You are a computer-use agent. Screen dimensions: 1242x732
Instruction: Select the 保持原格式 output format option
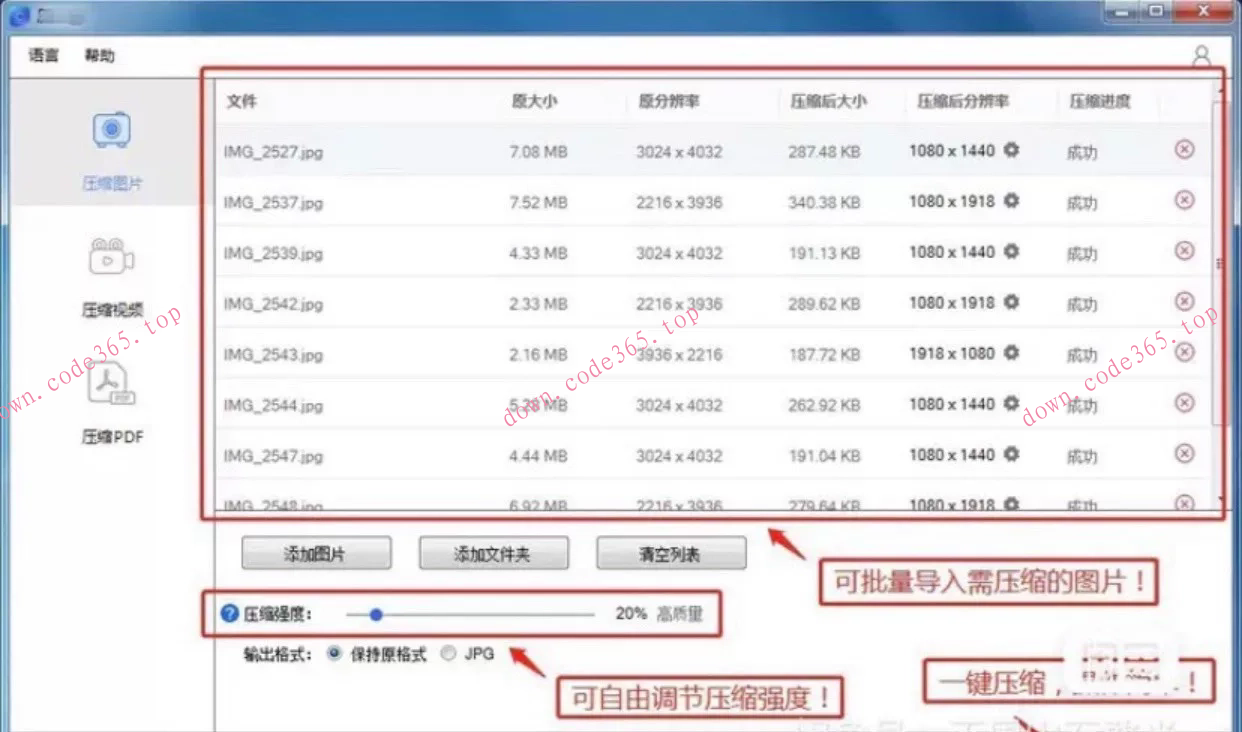click(333, 654)
